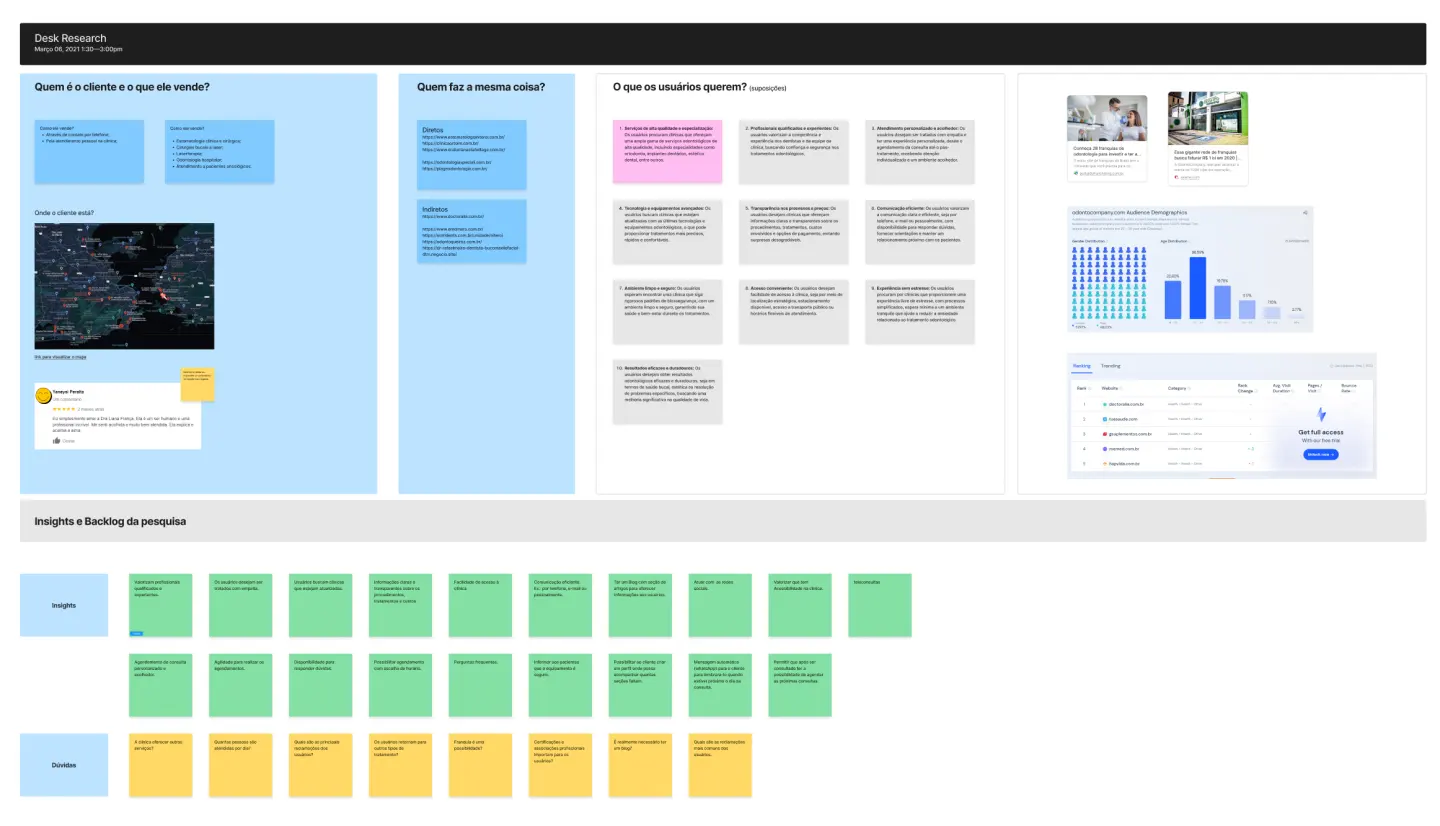Screen dimensions: 1440x826
Task: Click the doctoralia.com.br favicon in the ranking table
Action: tap(1105, 404)
